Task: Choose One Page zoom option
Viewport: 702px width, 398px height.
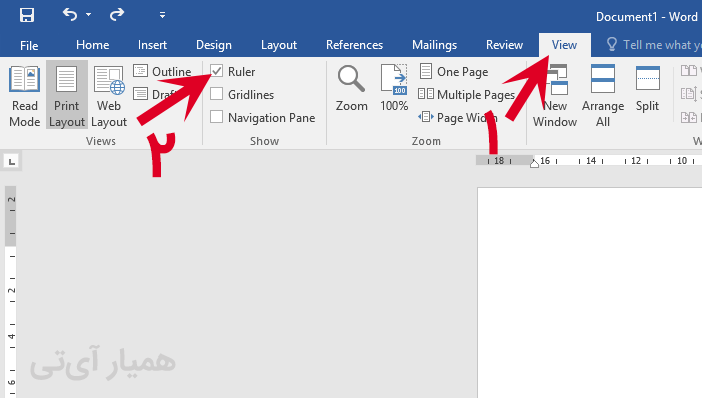Action: (453, 71)
